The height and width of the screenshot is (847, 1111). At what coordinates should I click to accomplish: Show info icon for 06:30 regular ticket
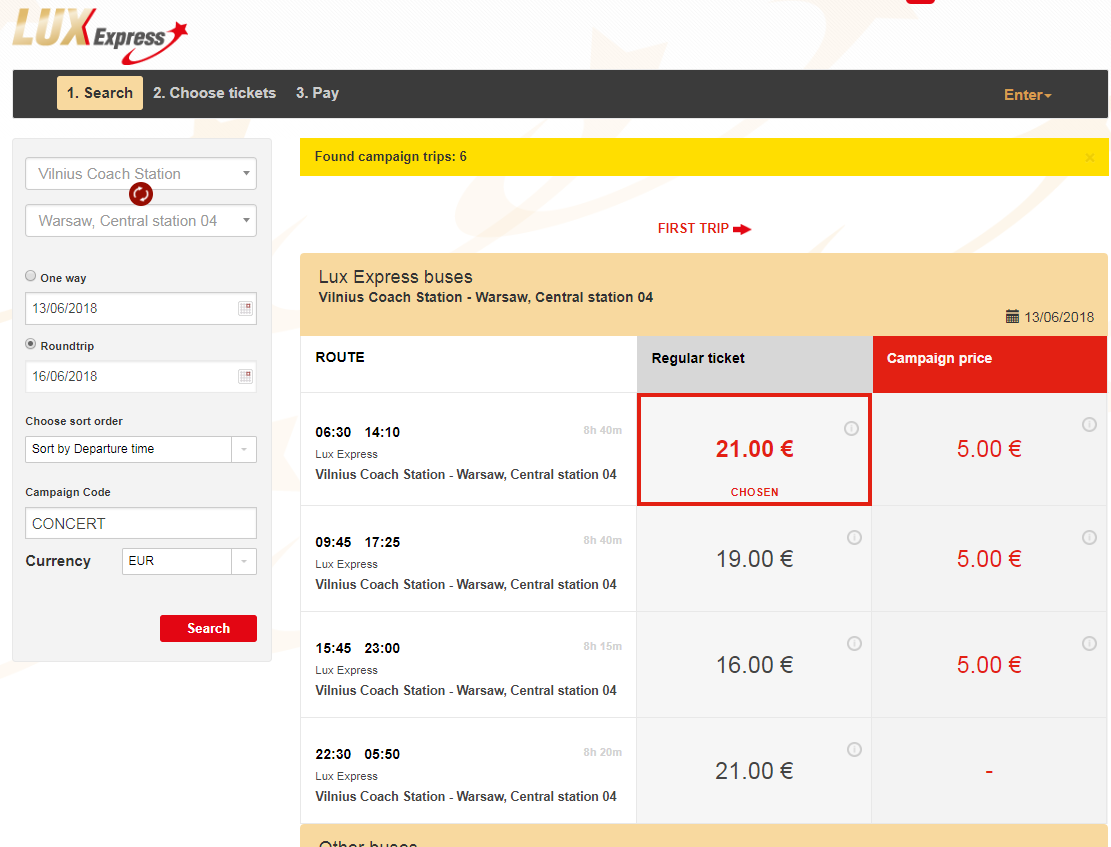(x=852, y=428)
